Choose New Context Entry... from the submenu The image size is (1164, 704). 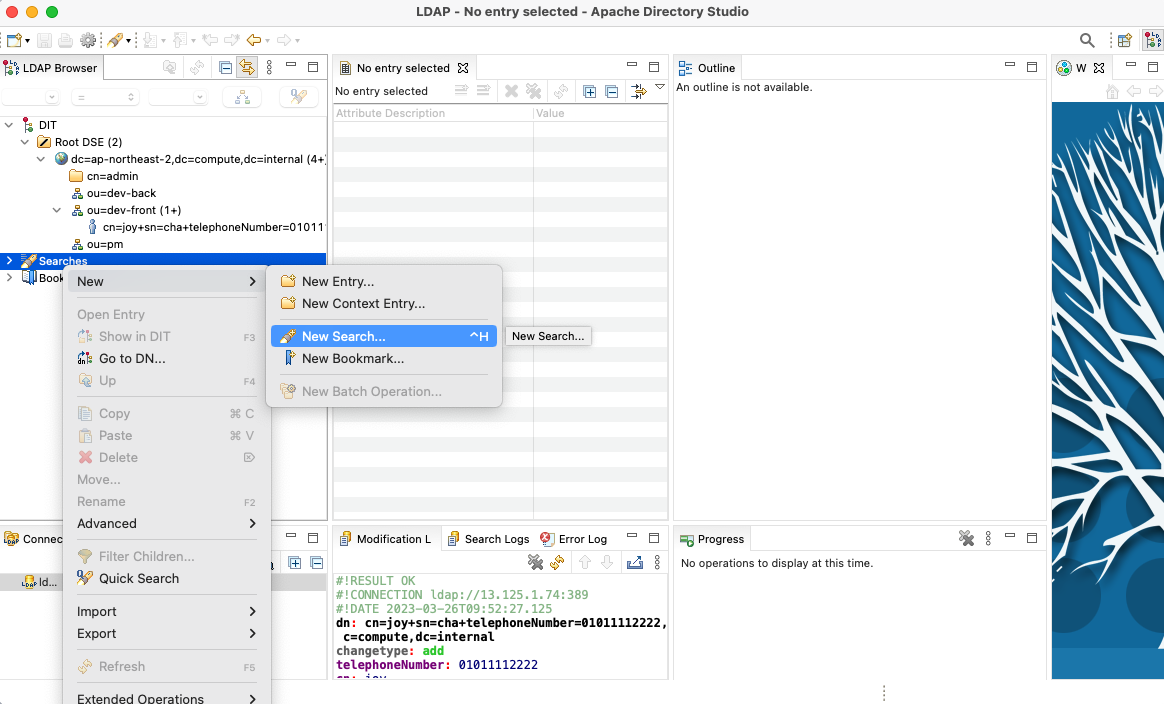[x=384, y=304]
